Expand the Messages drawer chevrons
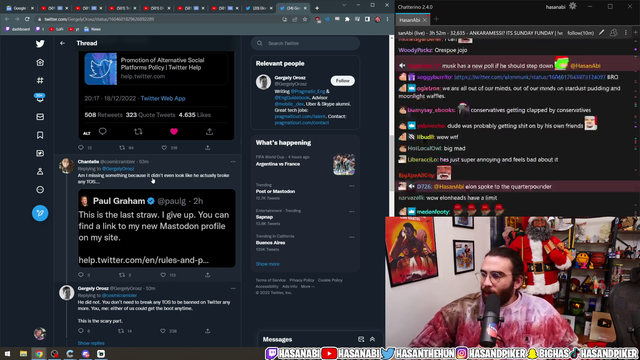Screen dimensions: 640x360 pyautogui.click(x=372, y=339)
